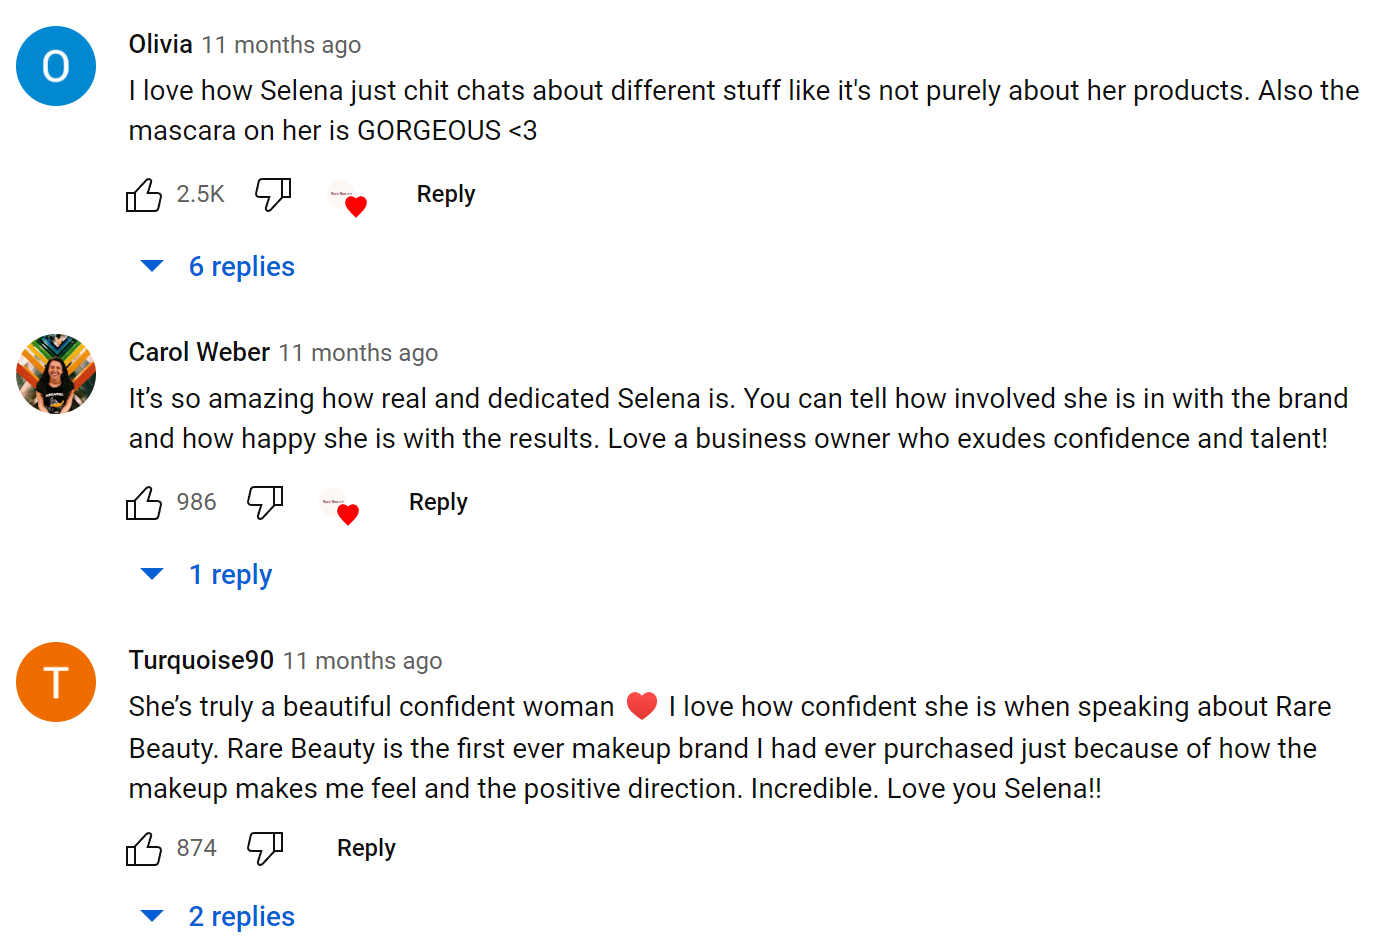Reply to Olivia's comment
This screenshot has height=948, width=1390.
pyautogui.click(x=446, y=194)
